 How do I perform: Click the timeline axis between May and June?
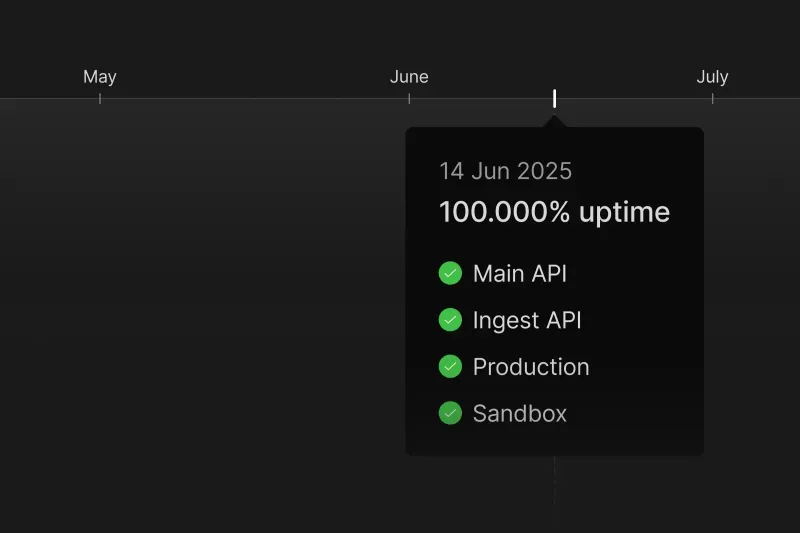tap(255, 98)
